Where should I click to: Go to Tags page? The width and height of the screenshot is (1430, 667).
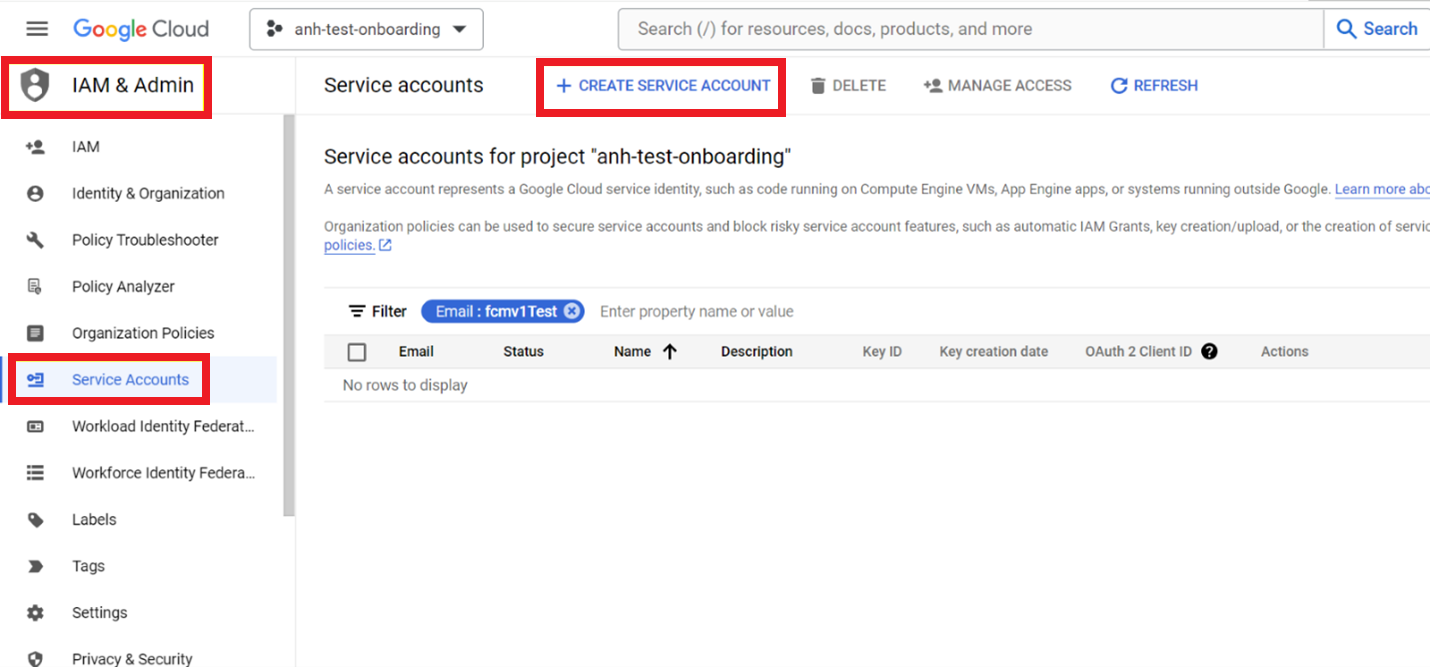point(88,566)
